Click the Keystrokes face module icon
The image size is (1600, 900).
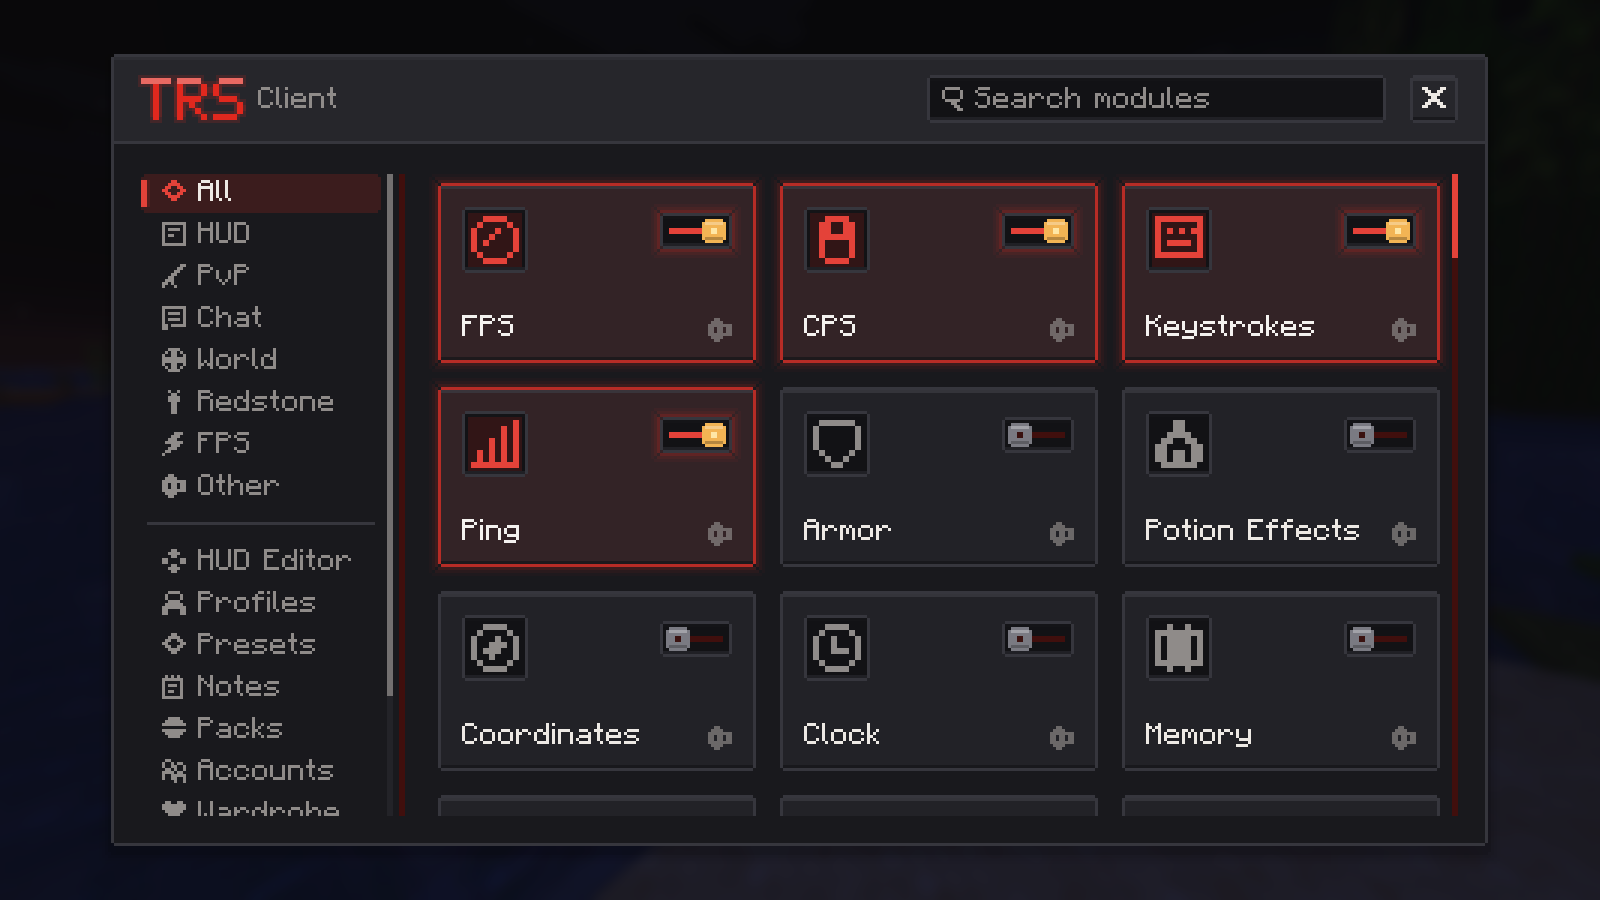pos(1179,240)
